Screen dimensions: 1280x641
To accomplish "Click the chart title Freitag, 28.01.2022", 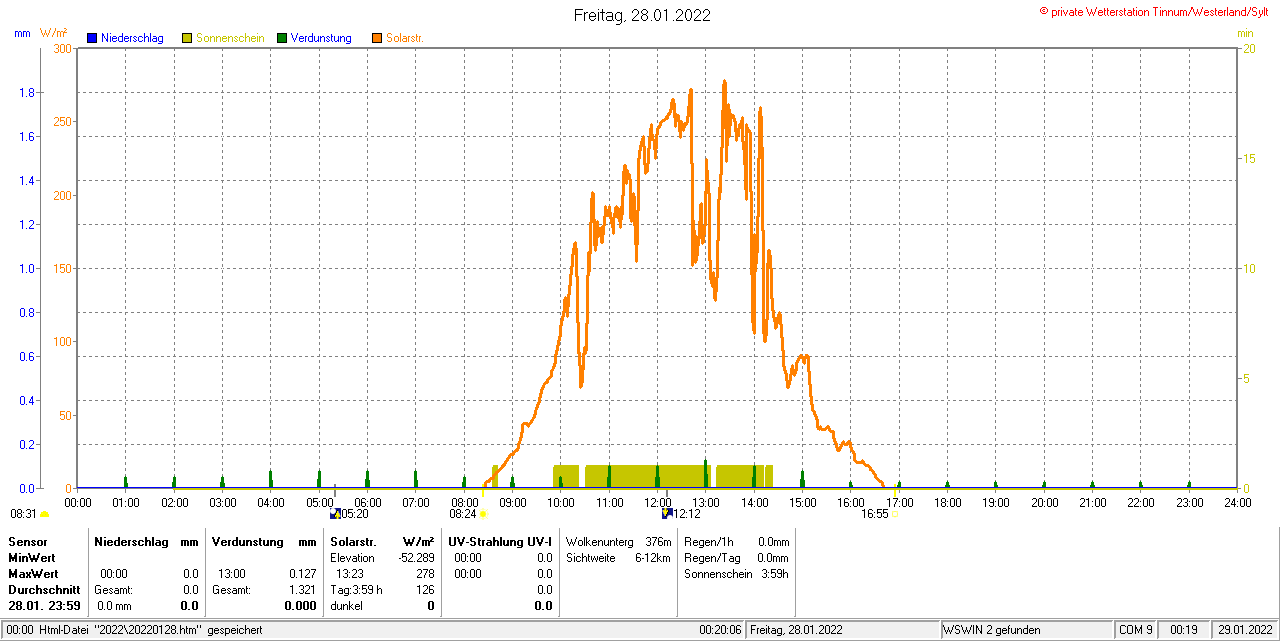I will click(x=642, y=15).
